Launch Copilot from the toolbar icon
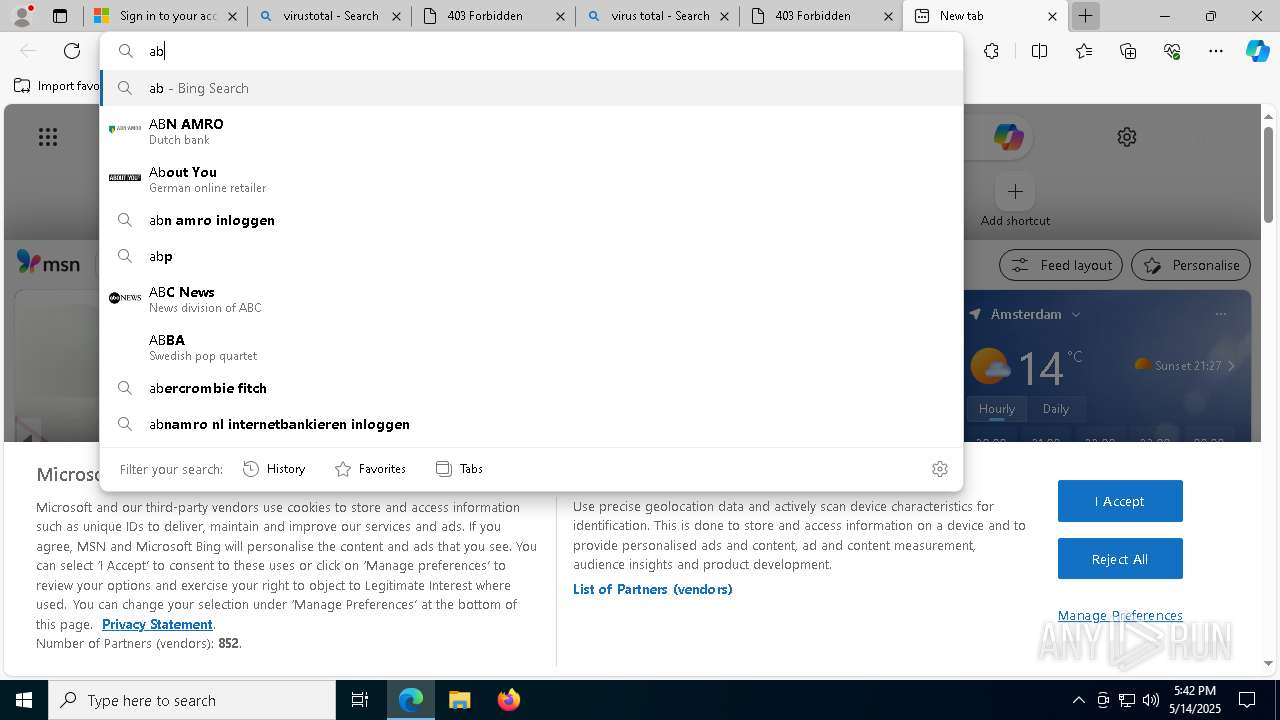Screen dimensions: 1280x720 click(x=1257, y=51)
